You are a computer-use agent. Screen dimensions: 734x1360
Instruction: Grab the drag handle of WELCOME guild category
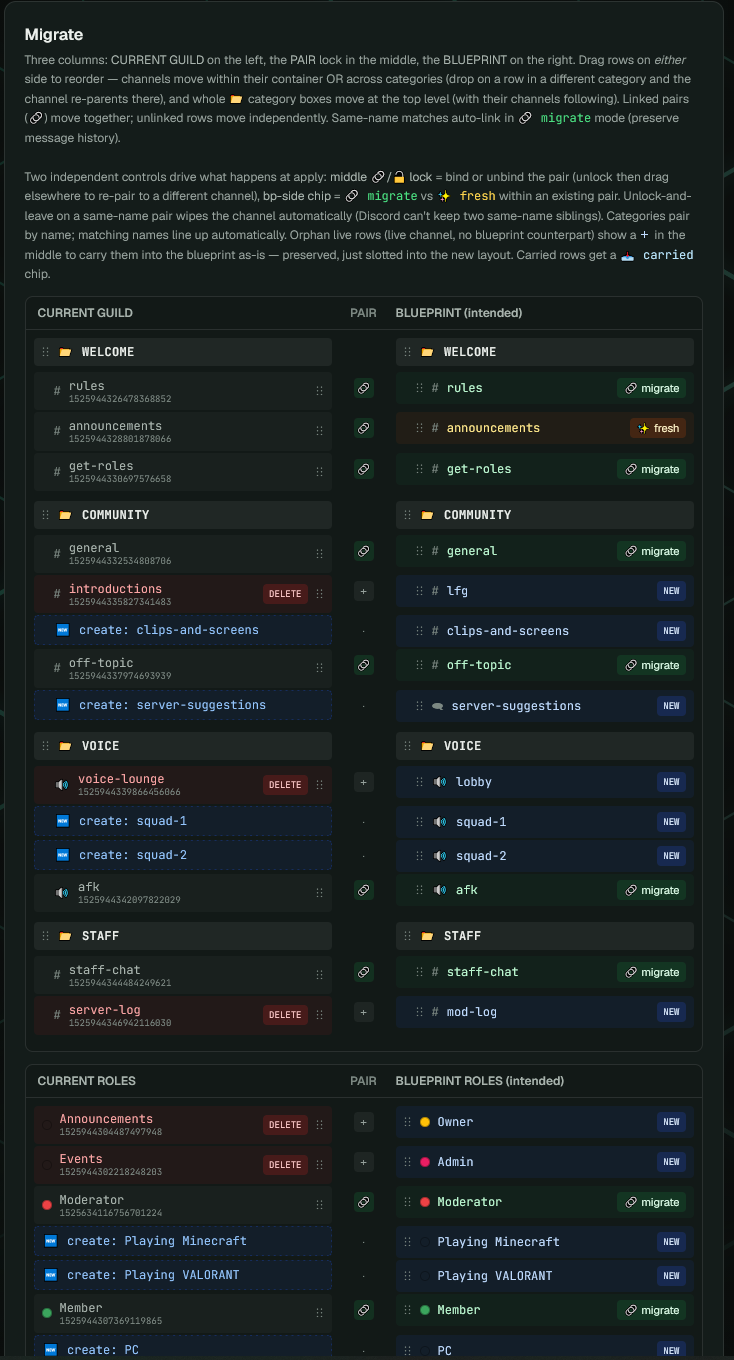44,352
